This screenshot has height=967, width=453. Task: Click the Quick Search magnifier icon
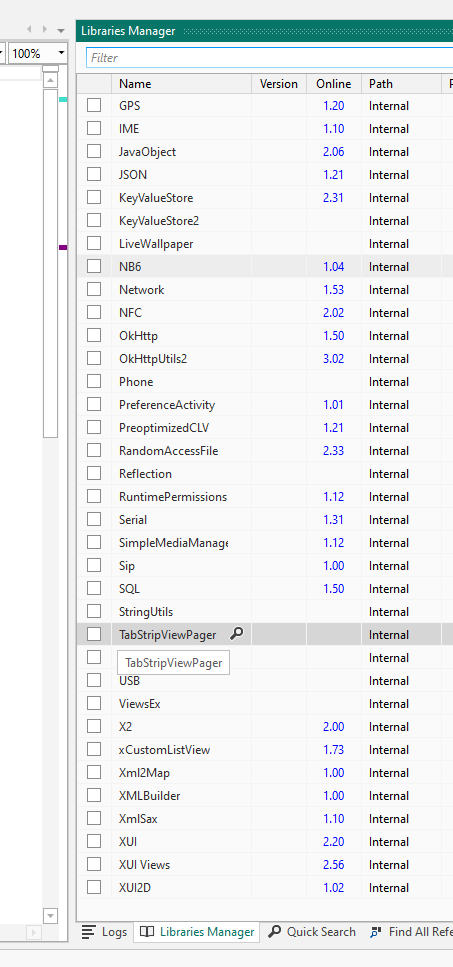pos(275,932)
